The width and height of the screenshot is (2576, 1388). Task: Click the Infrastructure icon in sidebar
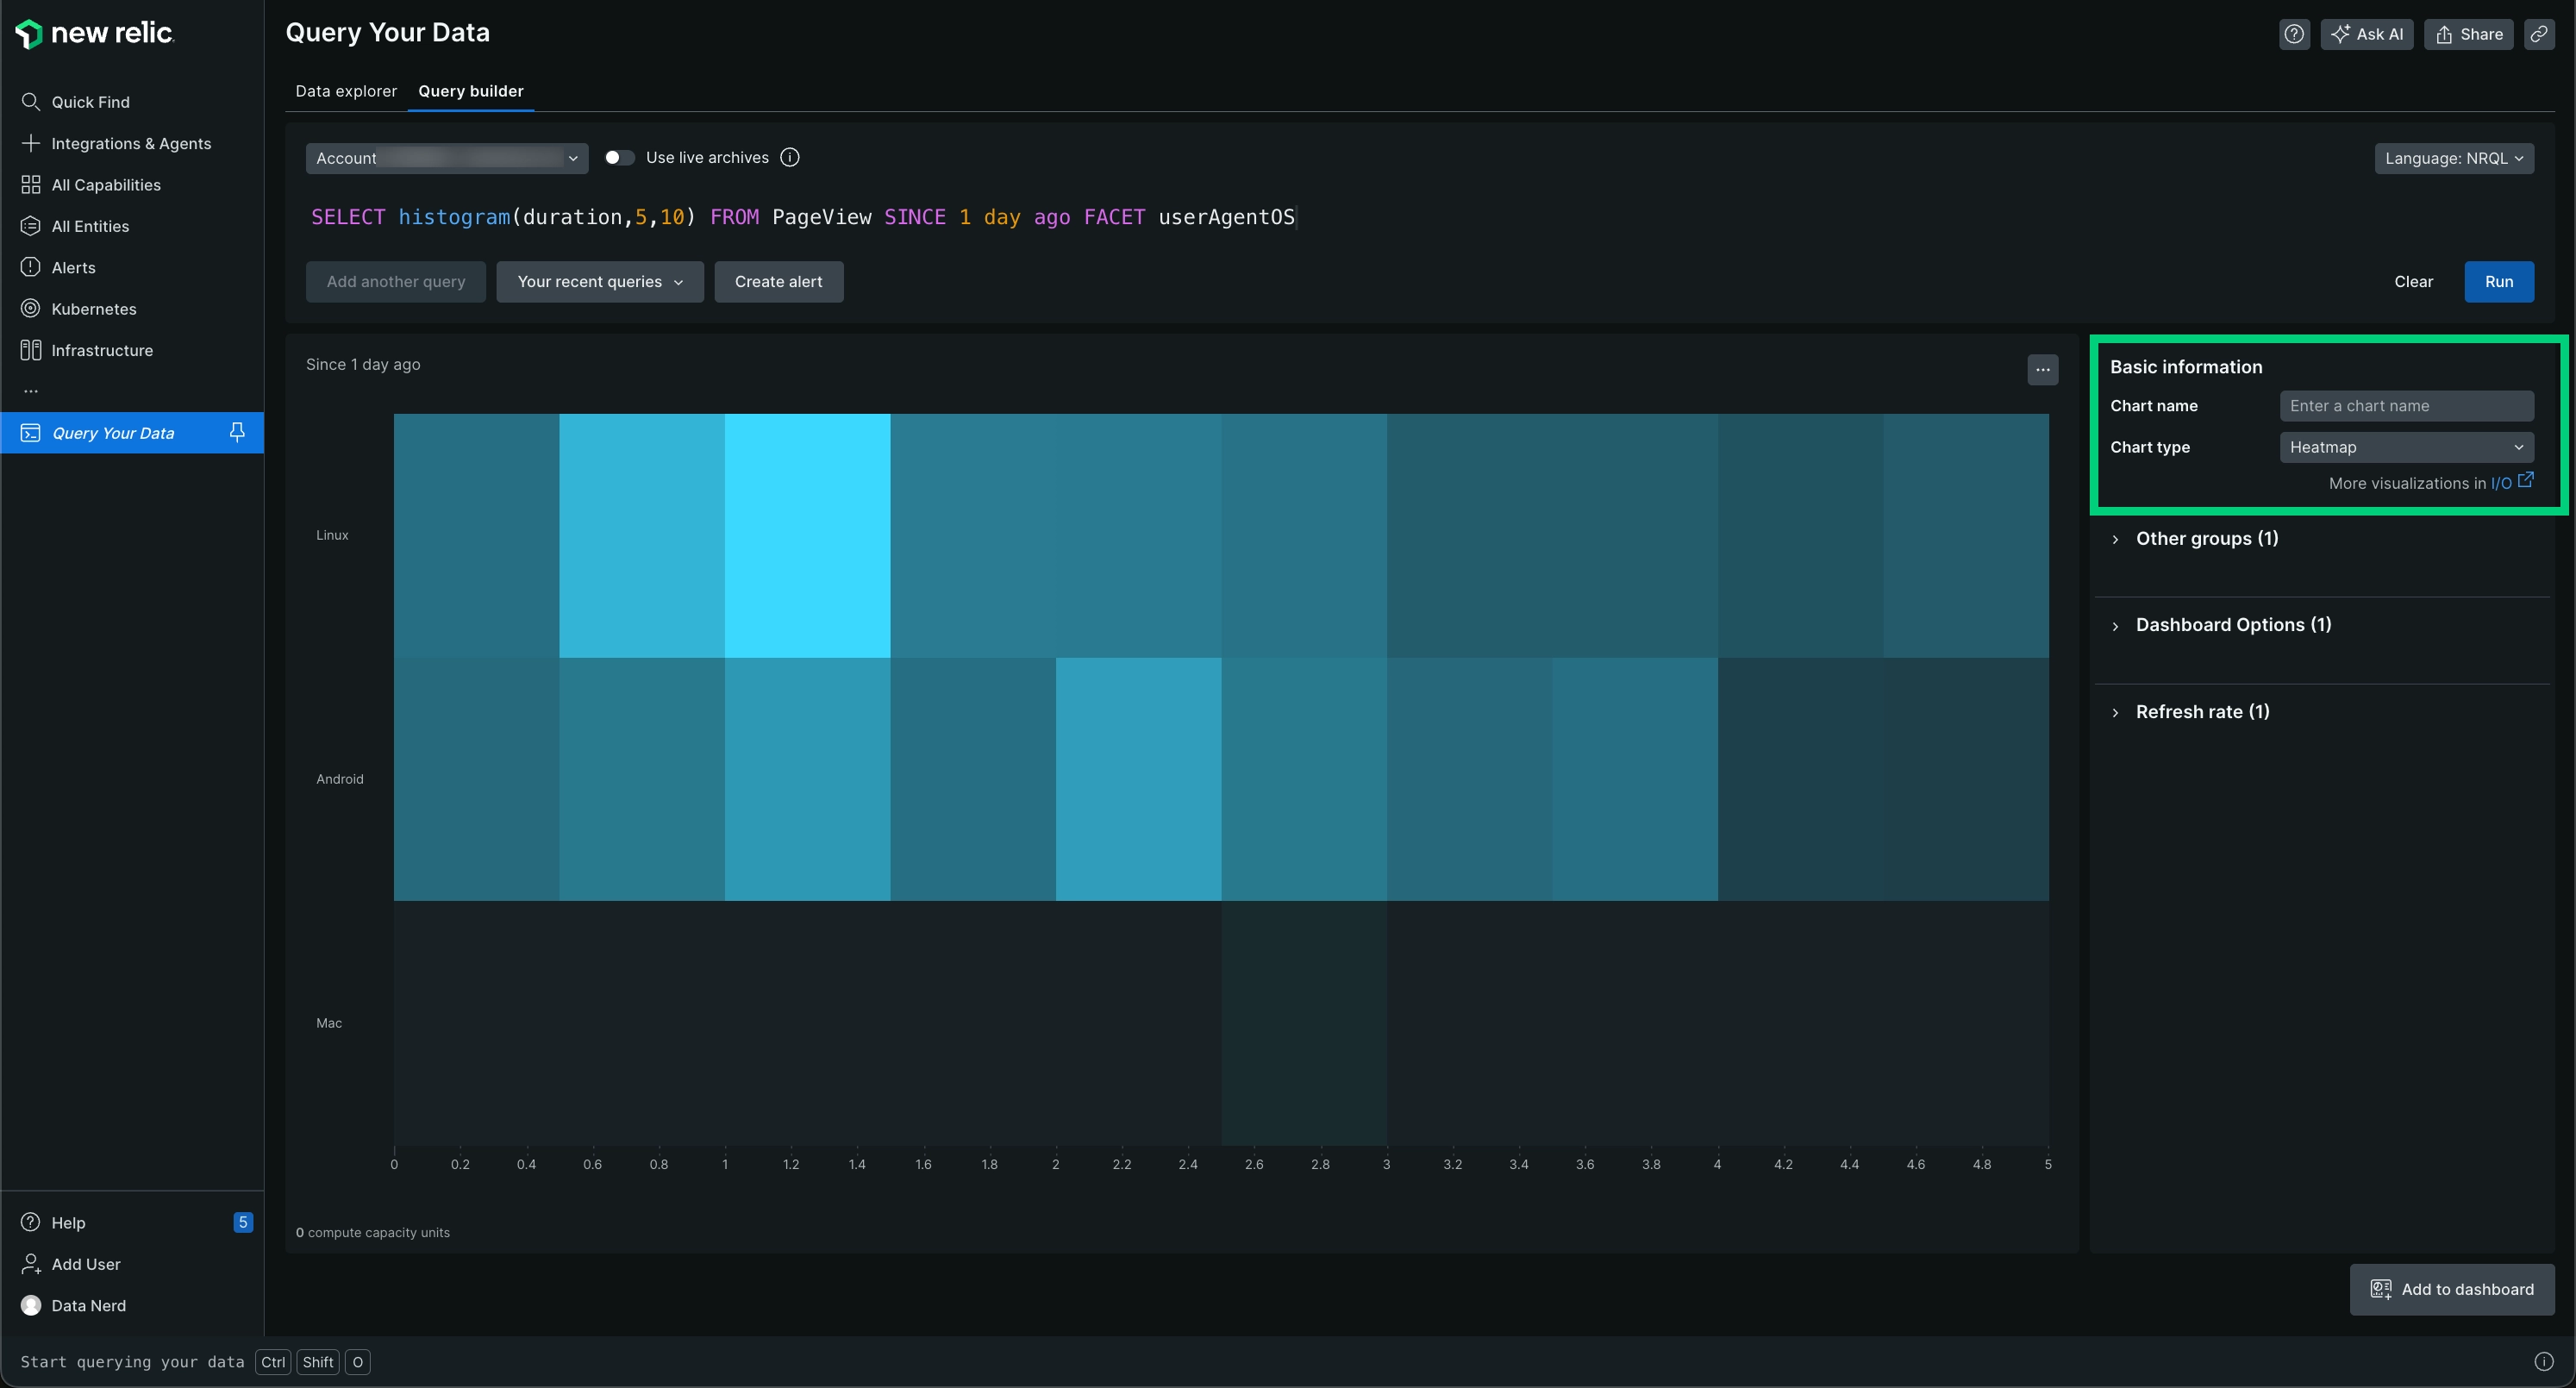tap(31, 350)
